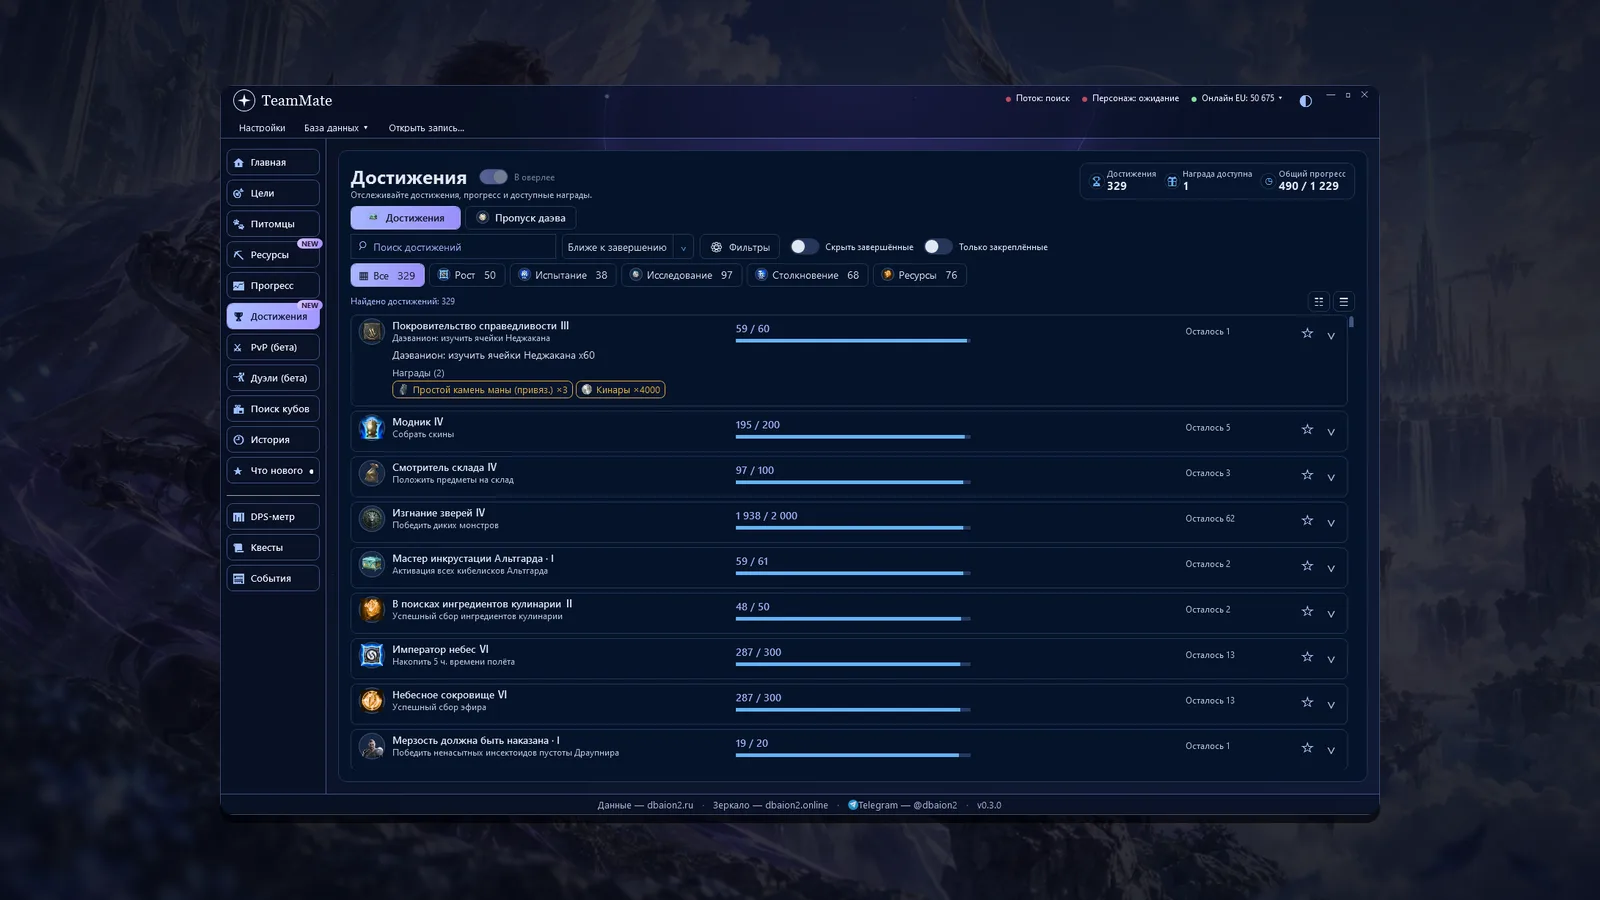Star the Небесное сокровище VI row

click(1307, 702)
